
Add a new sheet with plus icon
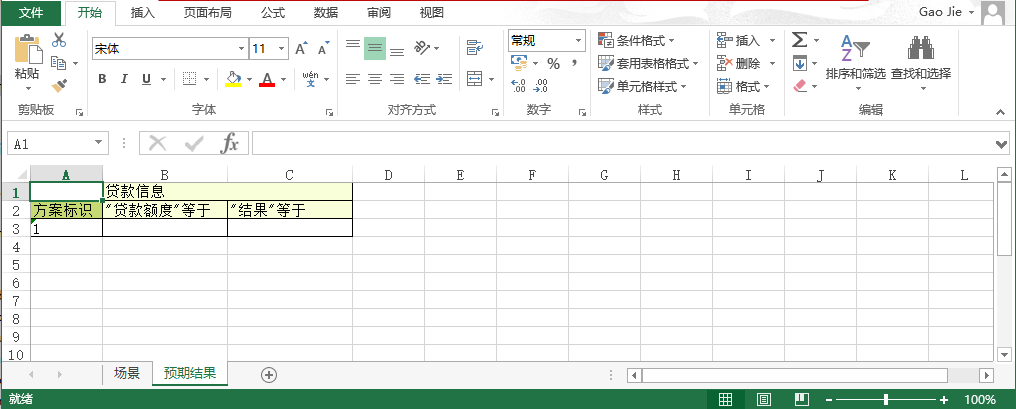pos(268,374)
